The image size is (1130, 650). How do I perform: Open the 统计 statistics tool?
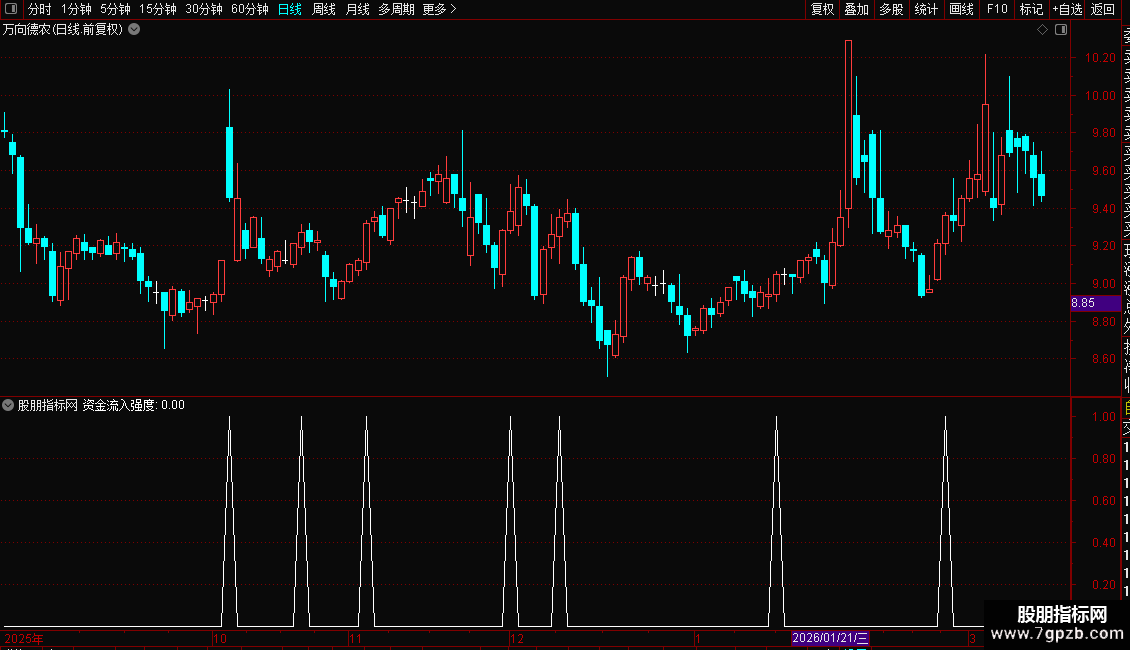click(925, 9)
